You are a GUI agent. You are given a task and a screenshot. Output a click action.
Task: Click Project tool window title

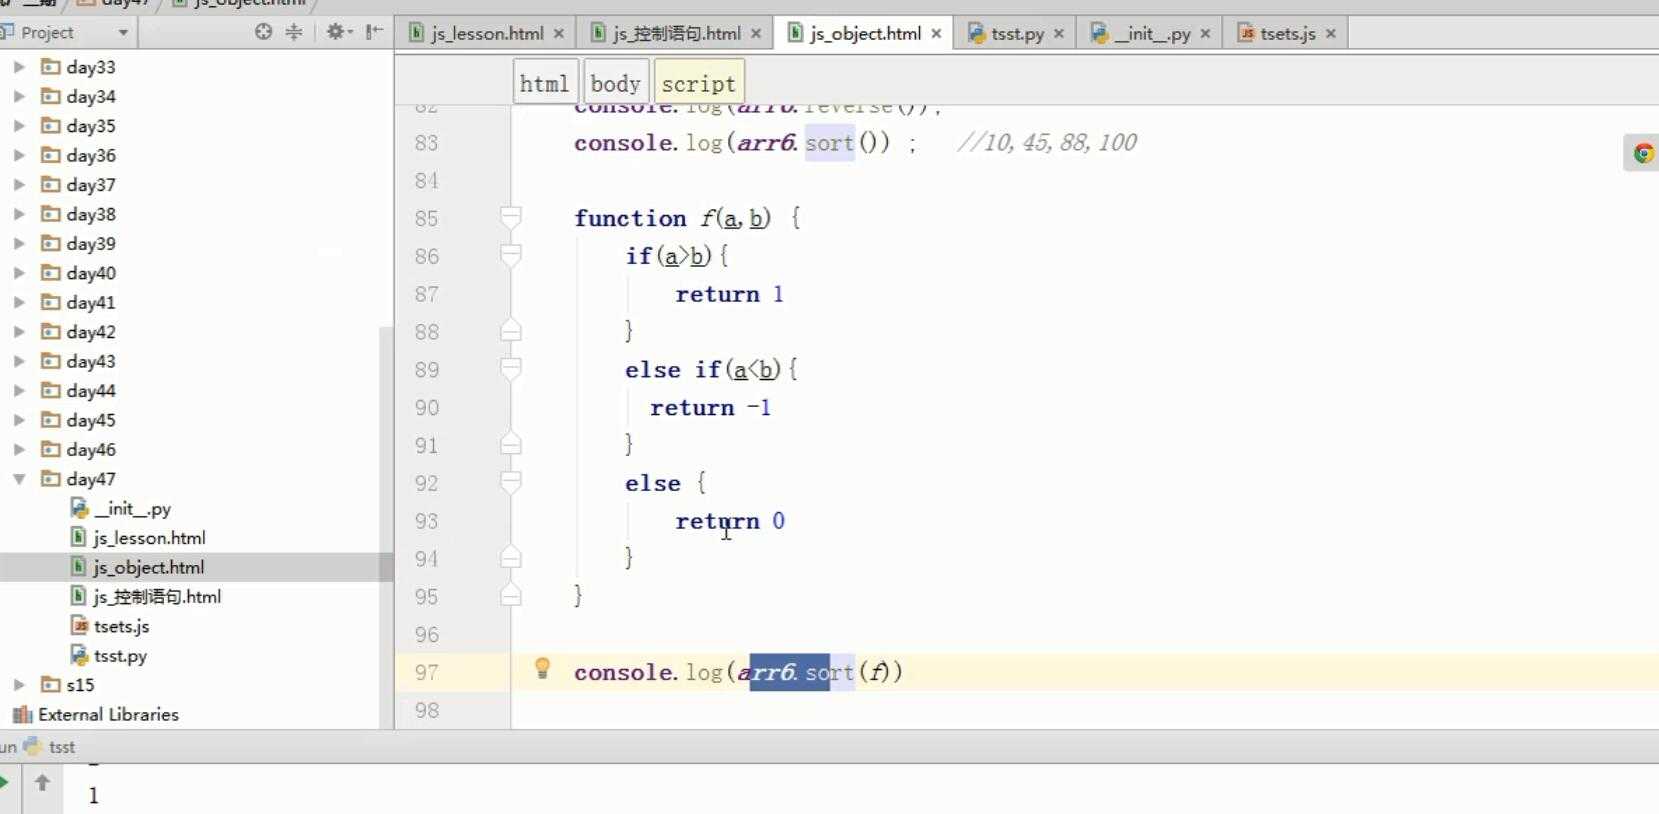click(x=47, y=33)
